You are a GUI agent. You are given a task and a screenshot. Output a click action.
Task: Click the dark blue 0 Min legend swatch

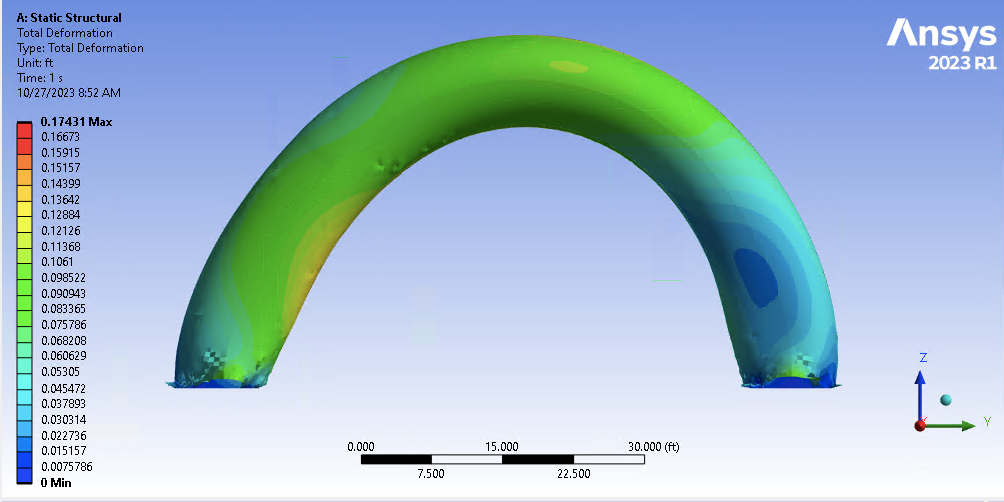coord(24,475)
